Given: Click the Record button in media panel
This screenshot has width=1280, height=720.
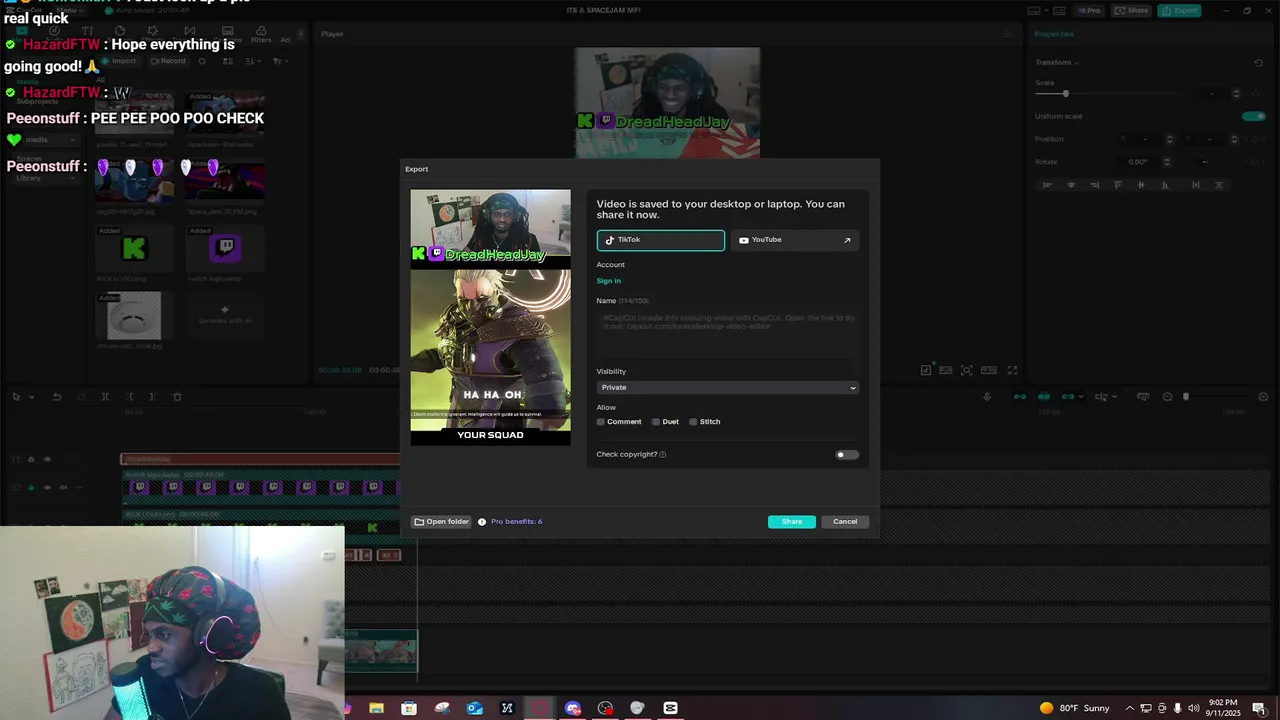Looking at the screenshot, I should tap(168, 61).
